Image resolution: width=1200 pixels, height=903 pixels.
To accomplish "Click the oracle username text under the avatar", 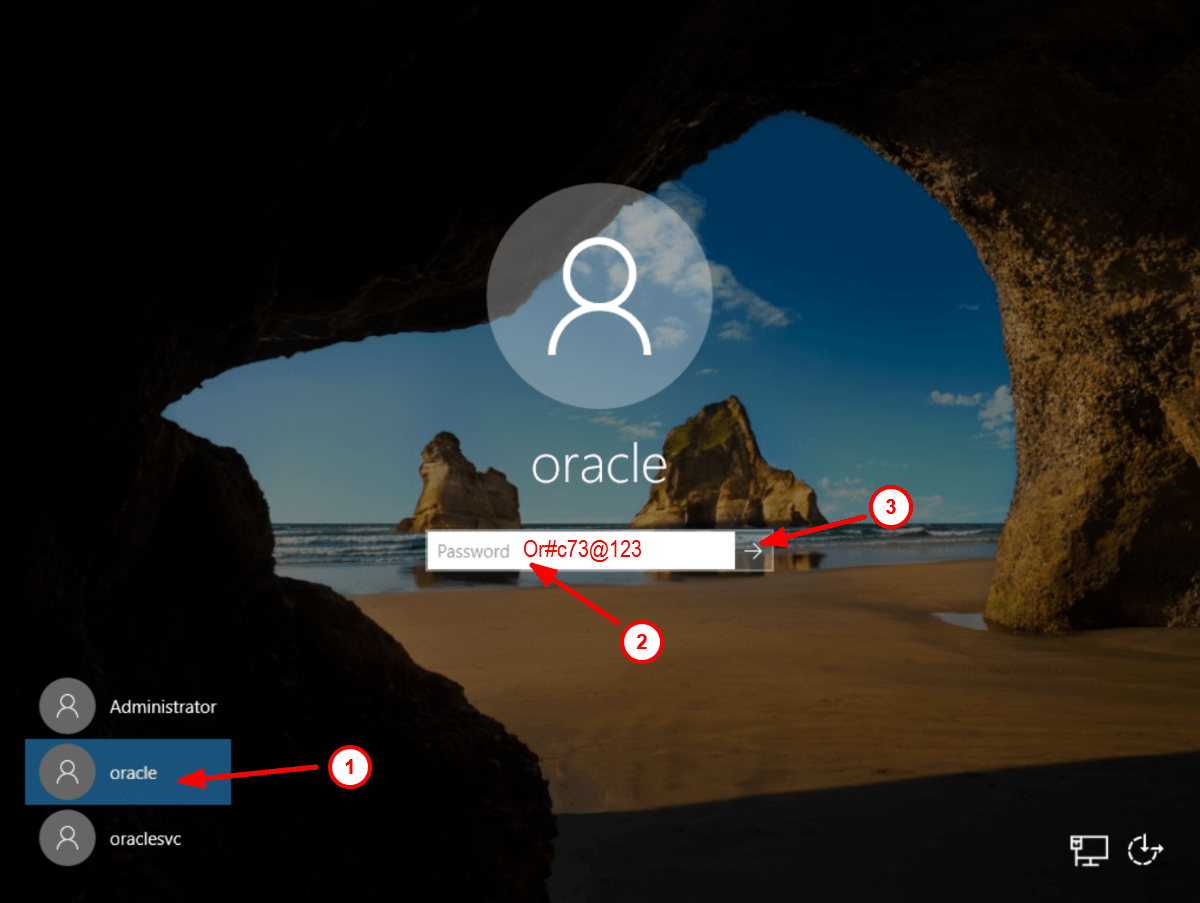I will [x=599, y=463].
